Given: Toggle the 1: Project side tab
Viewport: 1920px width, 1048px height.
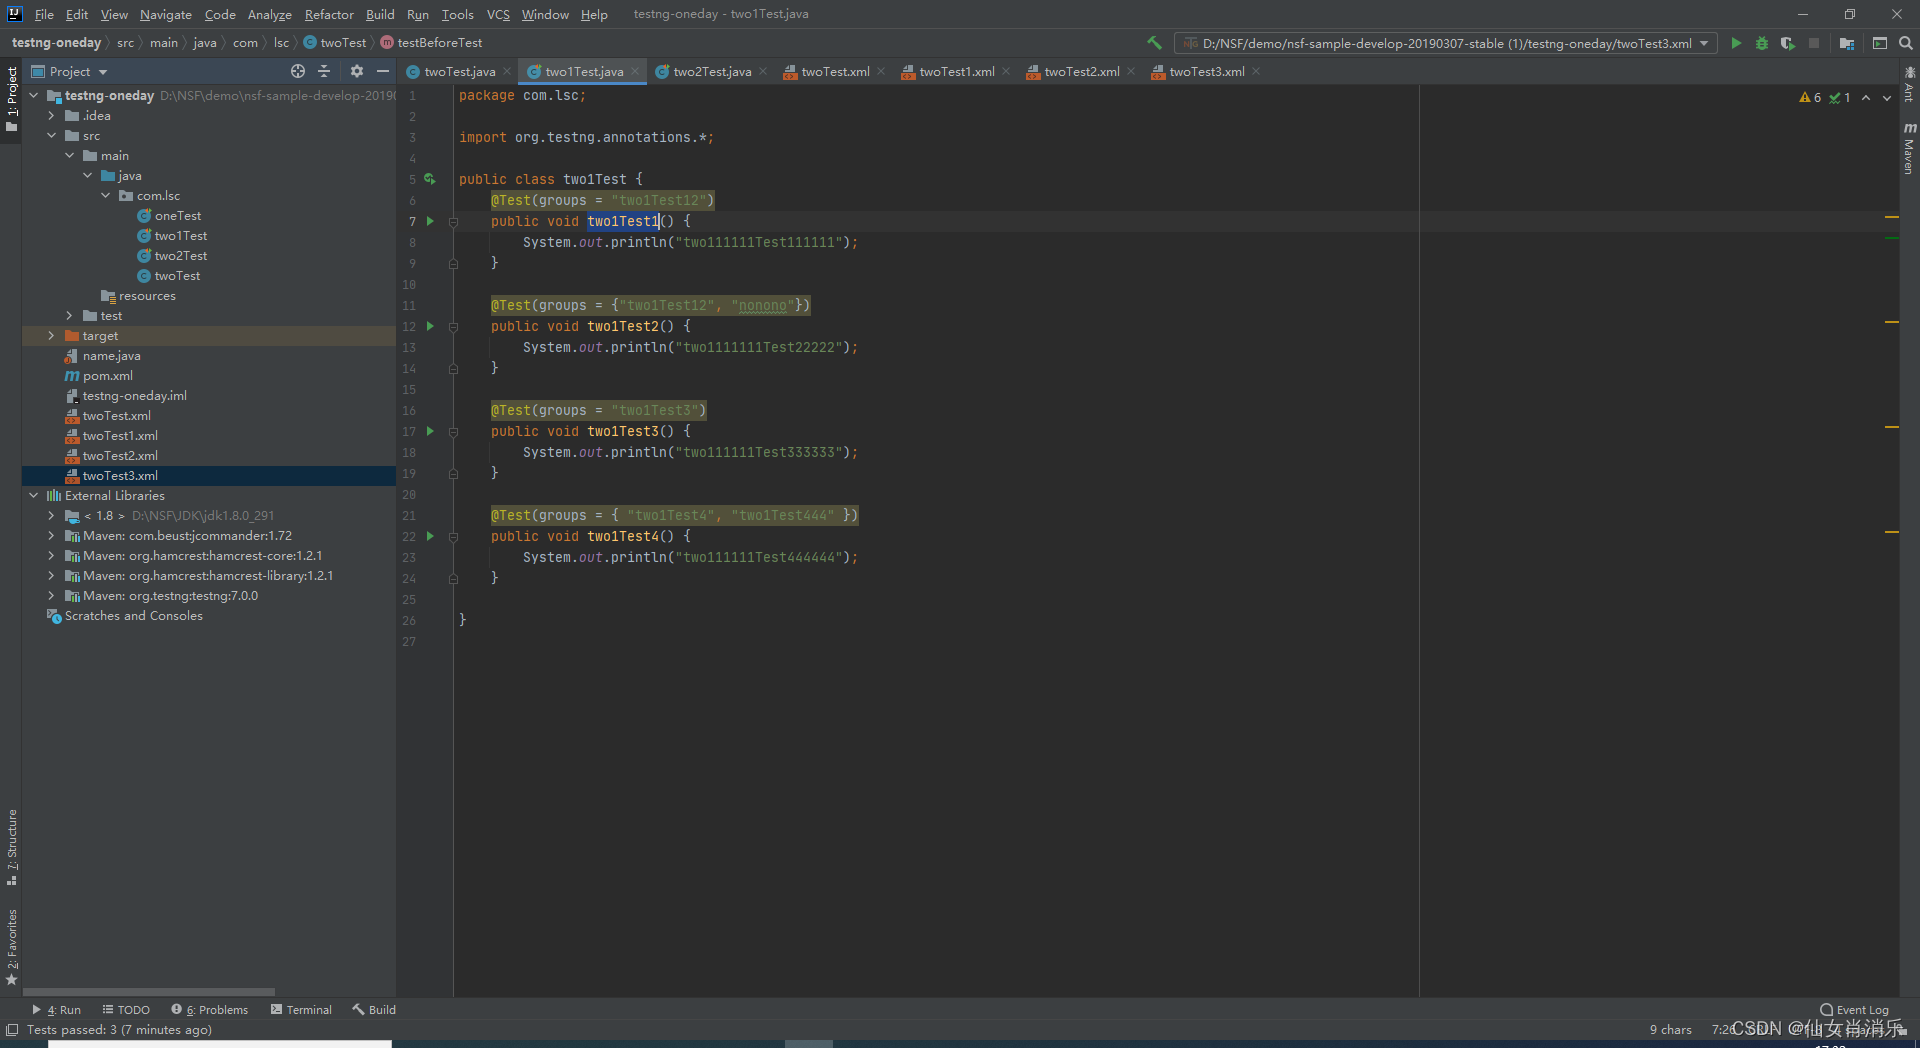Looking at the screenshot, I should [x=11, y=101].
